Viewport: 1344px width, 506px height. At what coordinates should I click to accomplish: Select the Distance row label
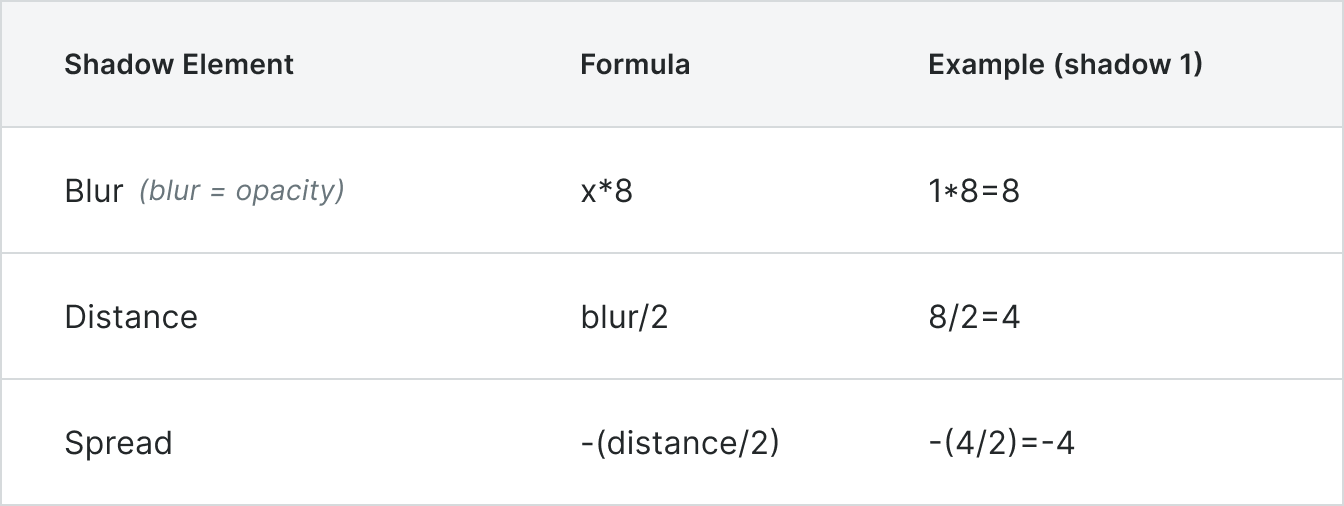131,317
